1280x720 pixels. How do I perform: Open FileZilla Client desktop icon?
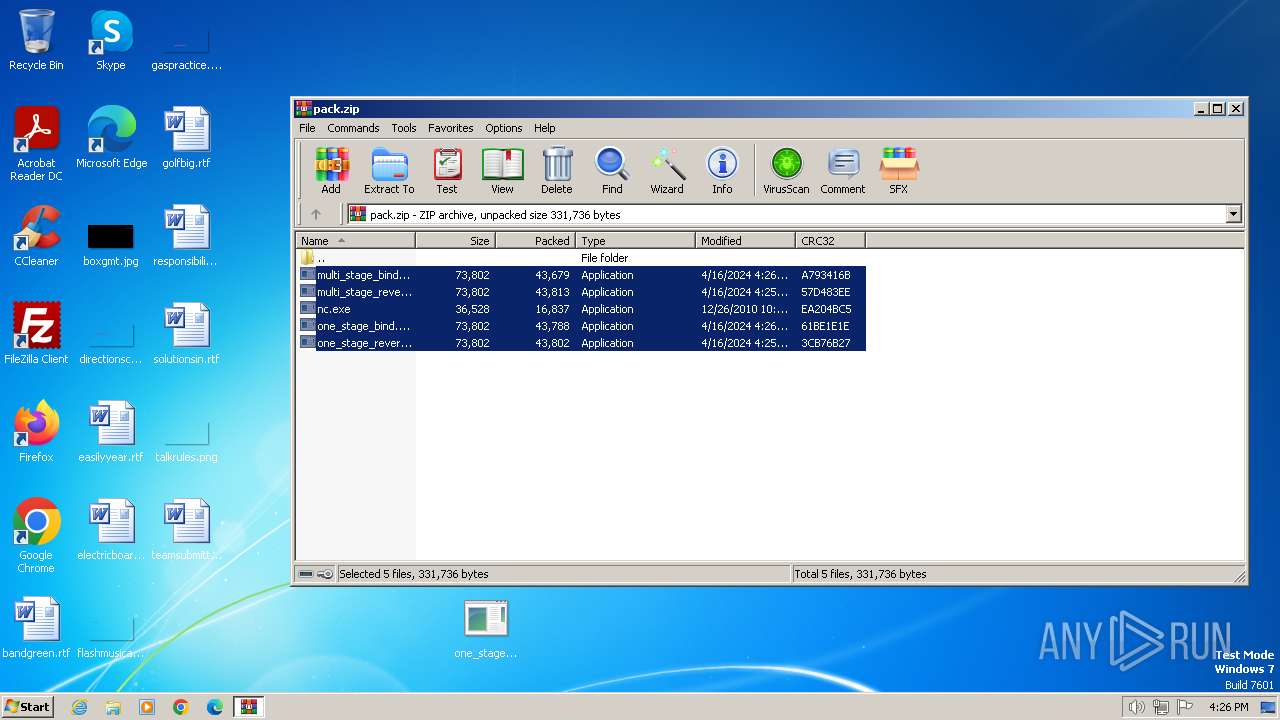(x=36, y=334)
